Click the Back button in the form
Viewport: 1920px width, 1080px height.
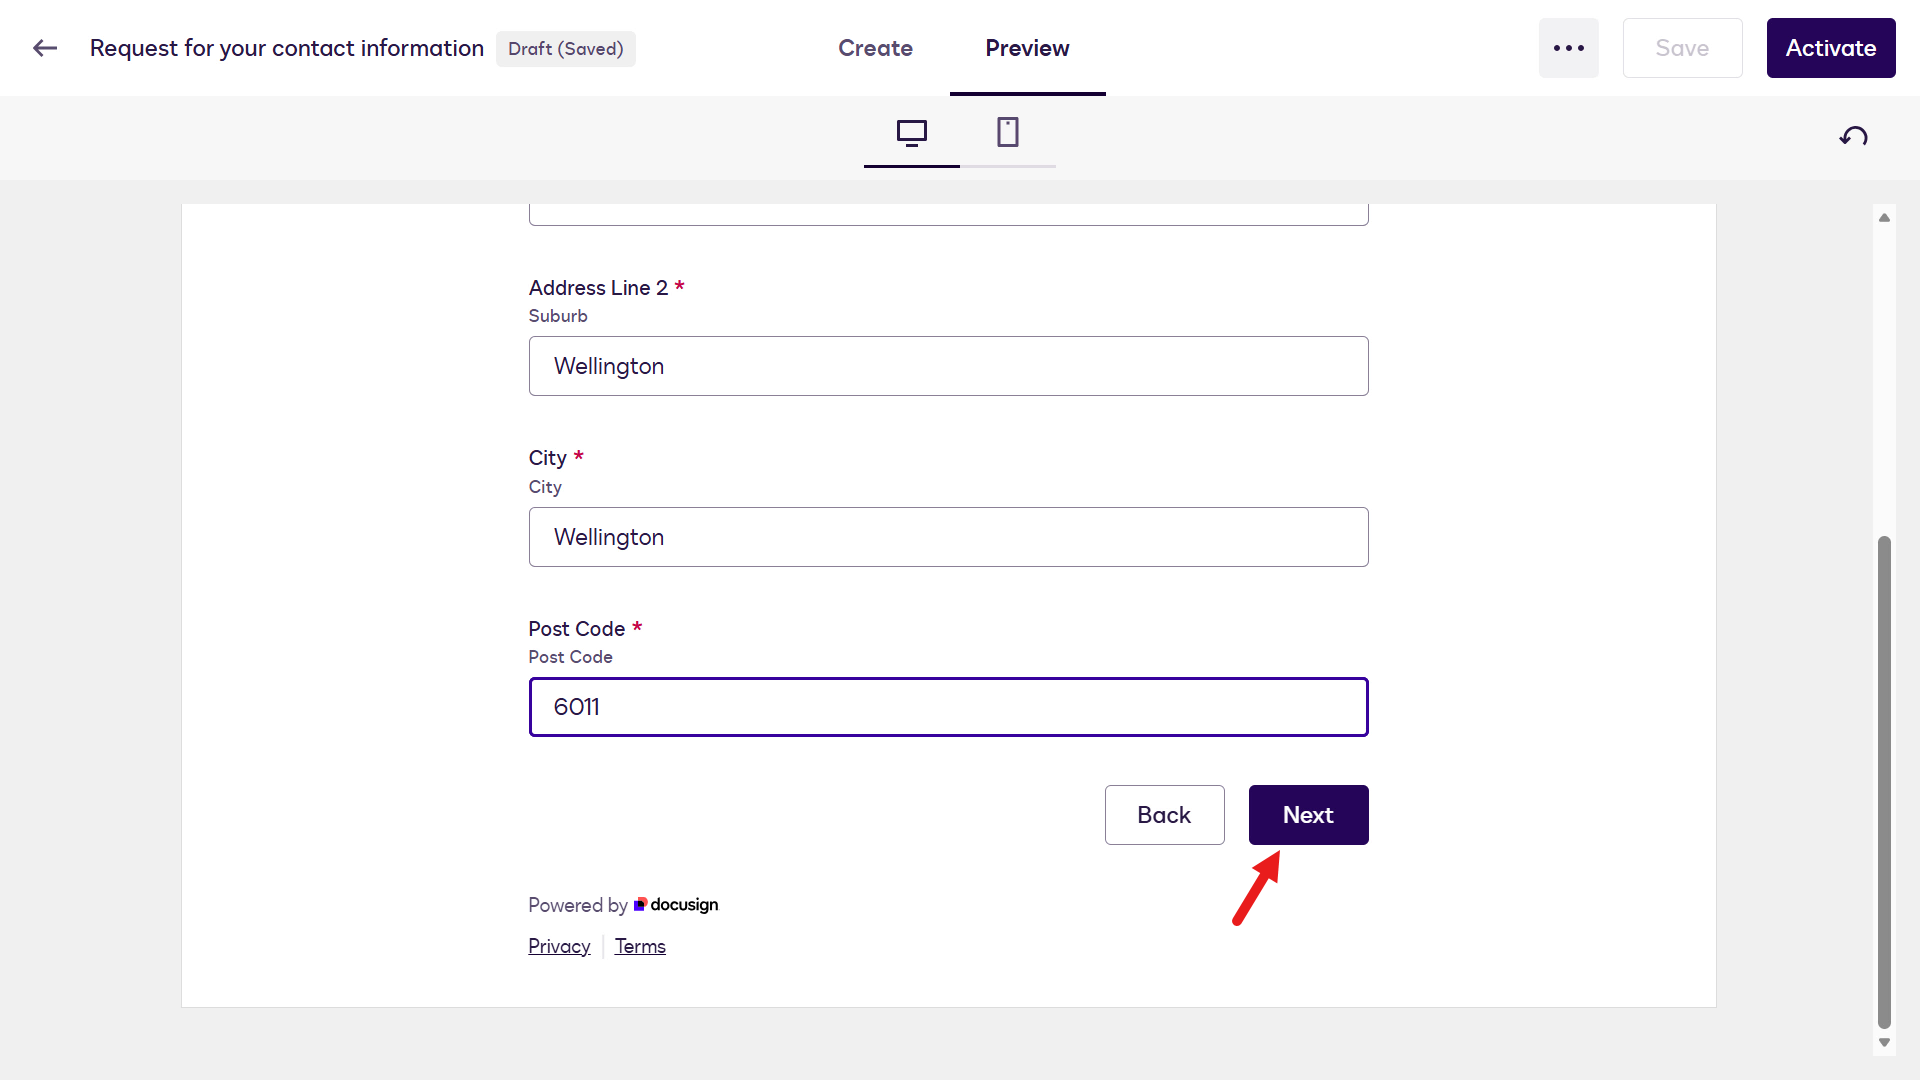pos(1164,815)
